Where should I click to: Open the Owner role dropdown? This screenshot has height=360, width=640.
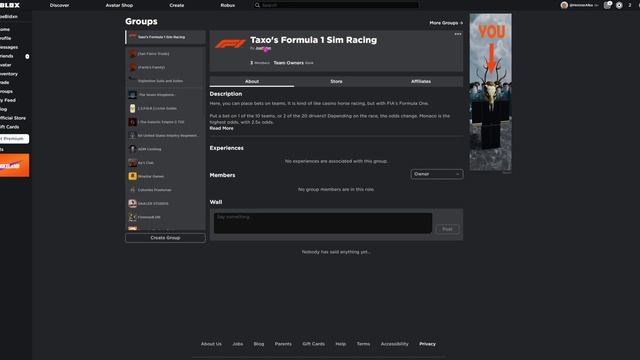[x=437, y=174]
